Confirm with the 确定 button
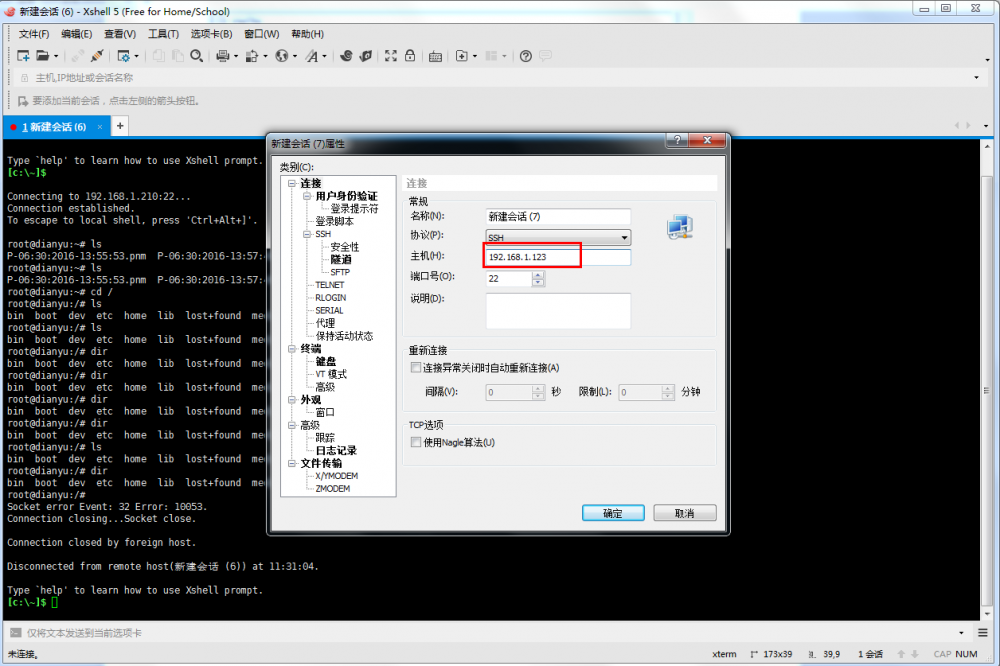 [613, 513]
